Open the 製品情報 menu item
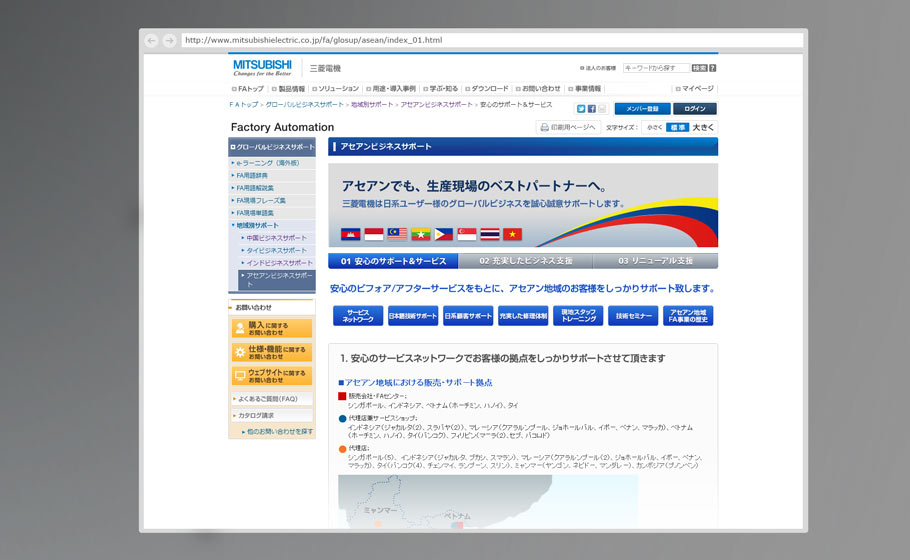Image resolution: width=910 pixels, height=560 pixels. (288, 89)
